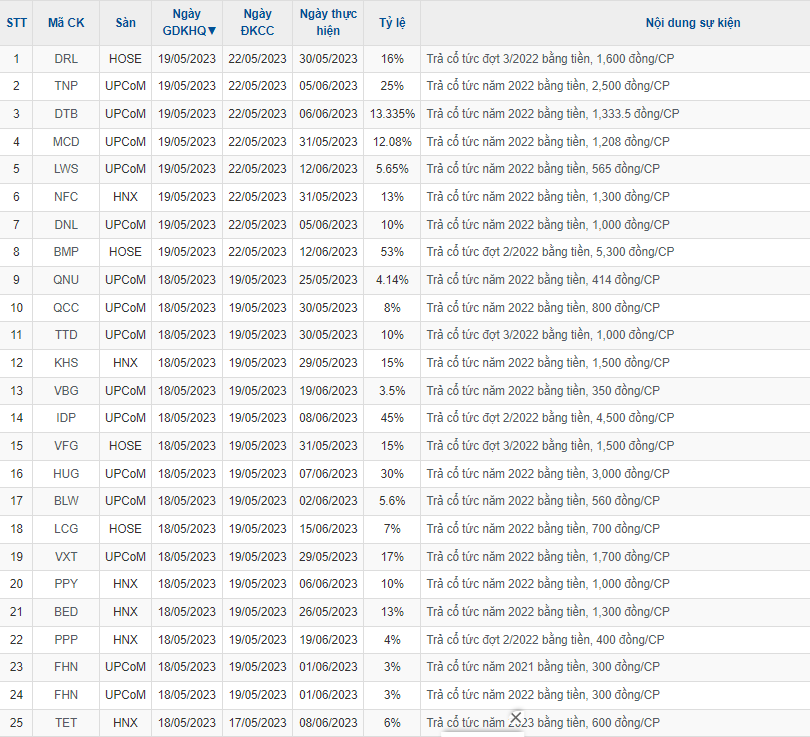This screenshot has height=737, width=810.
Task: Click the PPP dividend event description
Action: (x=545, y=639)
